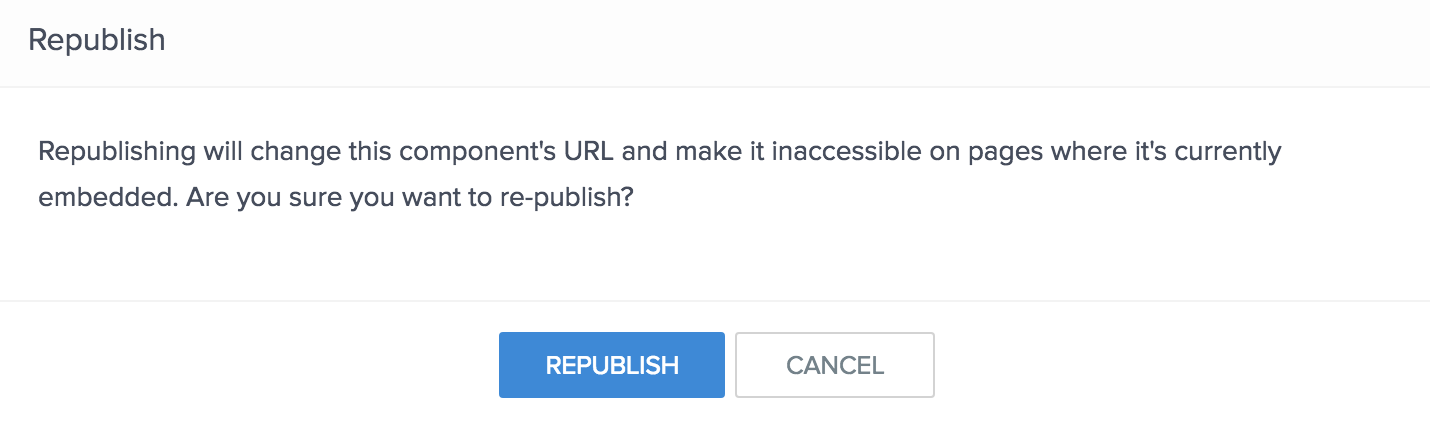Click the Republish dialog title
Viewport: 1430px width, 426px height.
point(97,41)
